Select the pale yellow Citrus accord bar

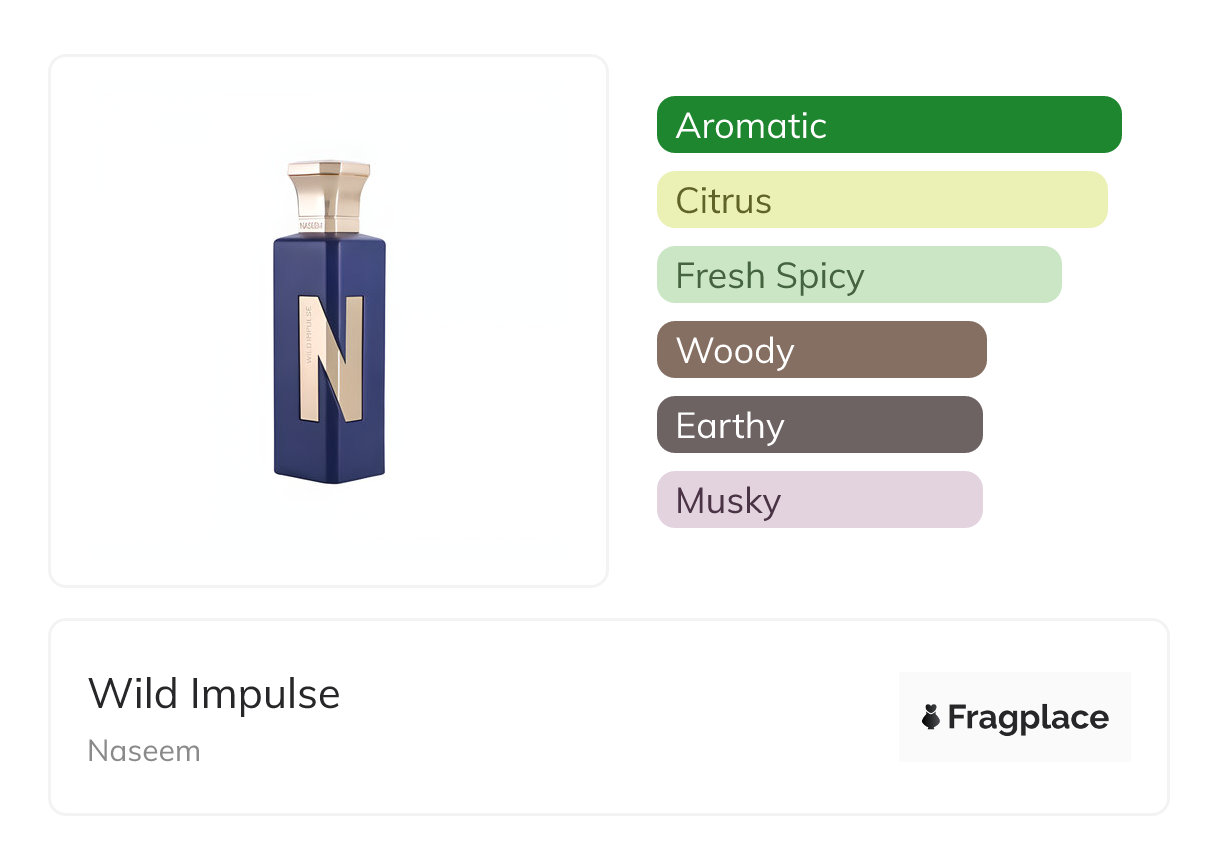coord(881,200)
